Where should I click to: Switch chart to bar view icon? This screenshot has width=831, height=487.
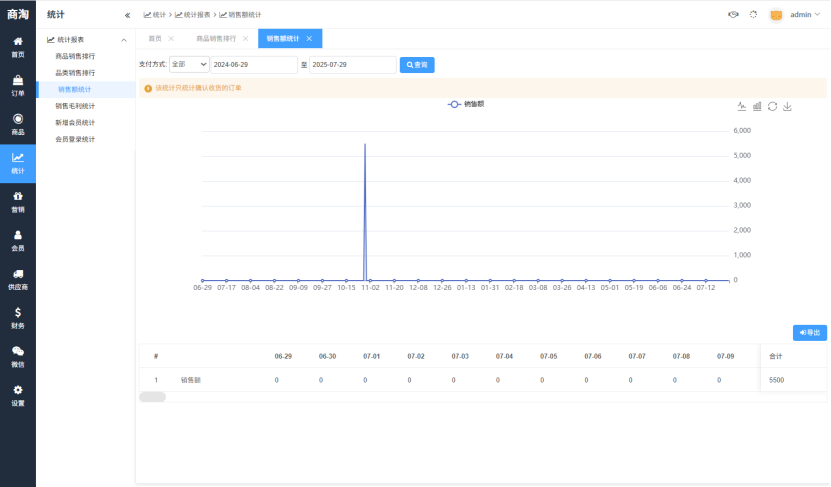(757, 106)
